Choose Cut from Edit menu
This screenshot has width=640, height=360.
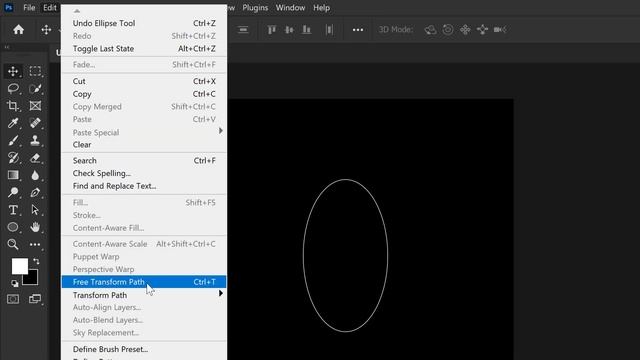point(144,81)
